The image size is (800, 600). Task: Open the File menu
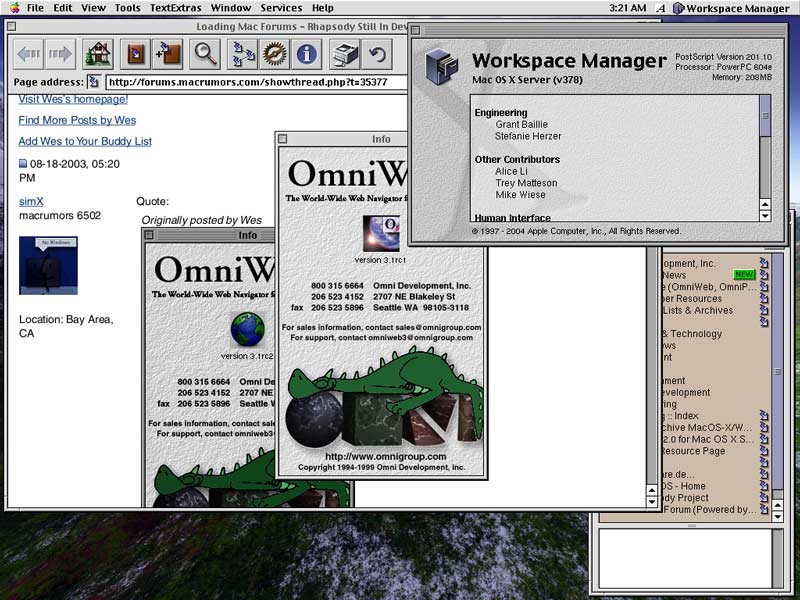pos(35,8)
